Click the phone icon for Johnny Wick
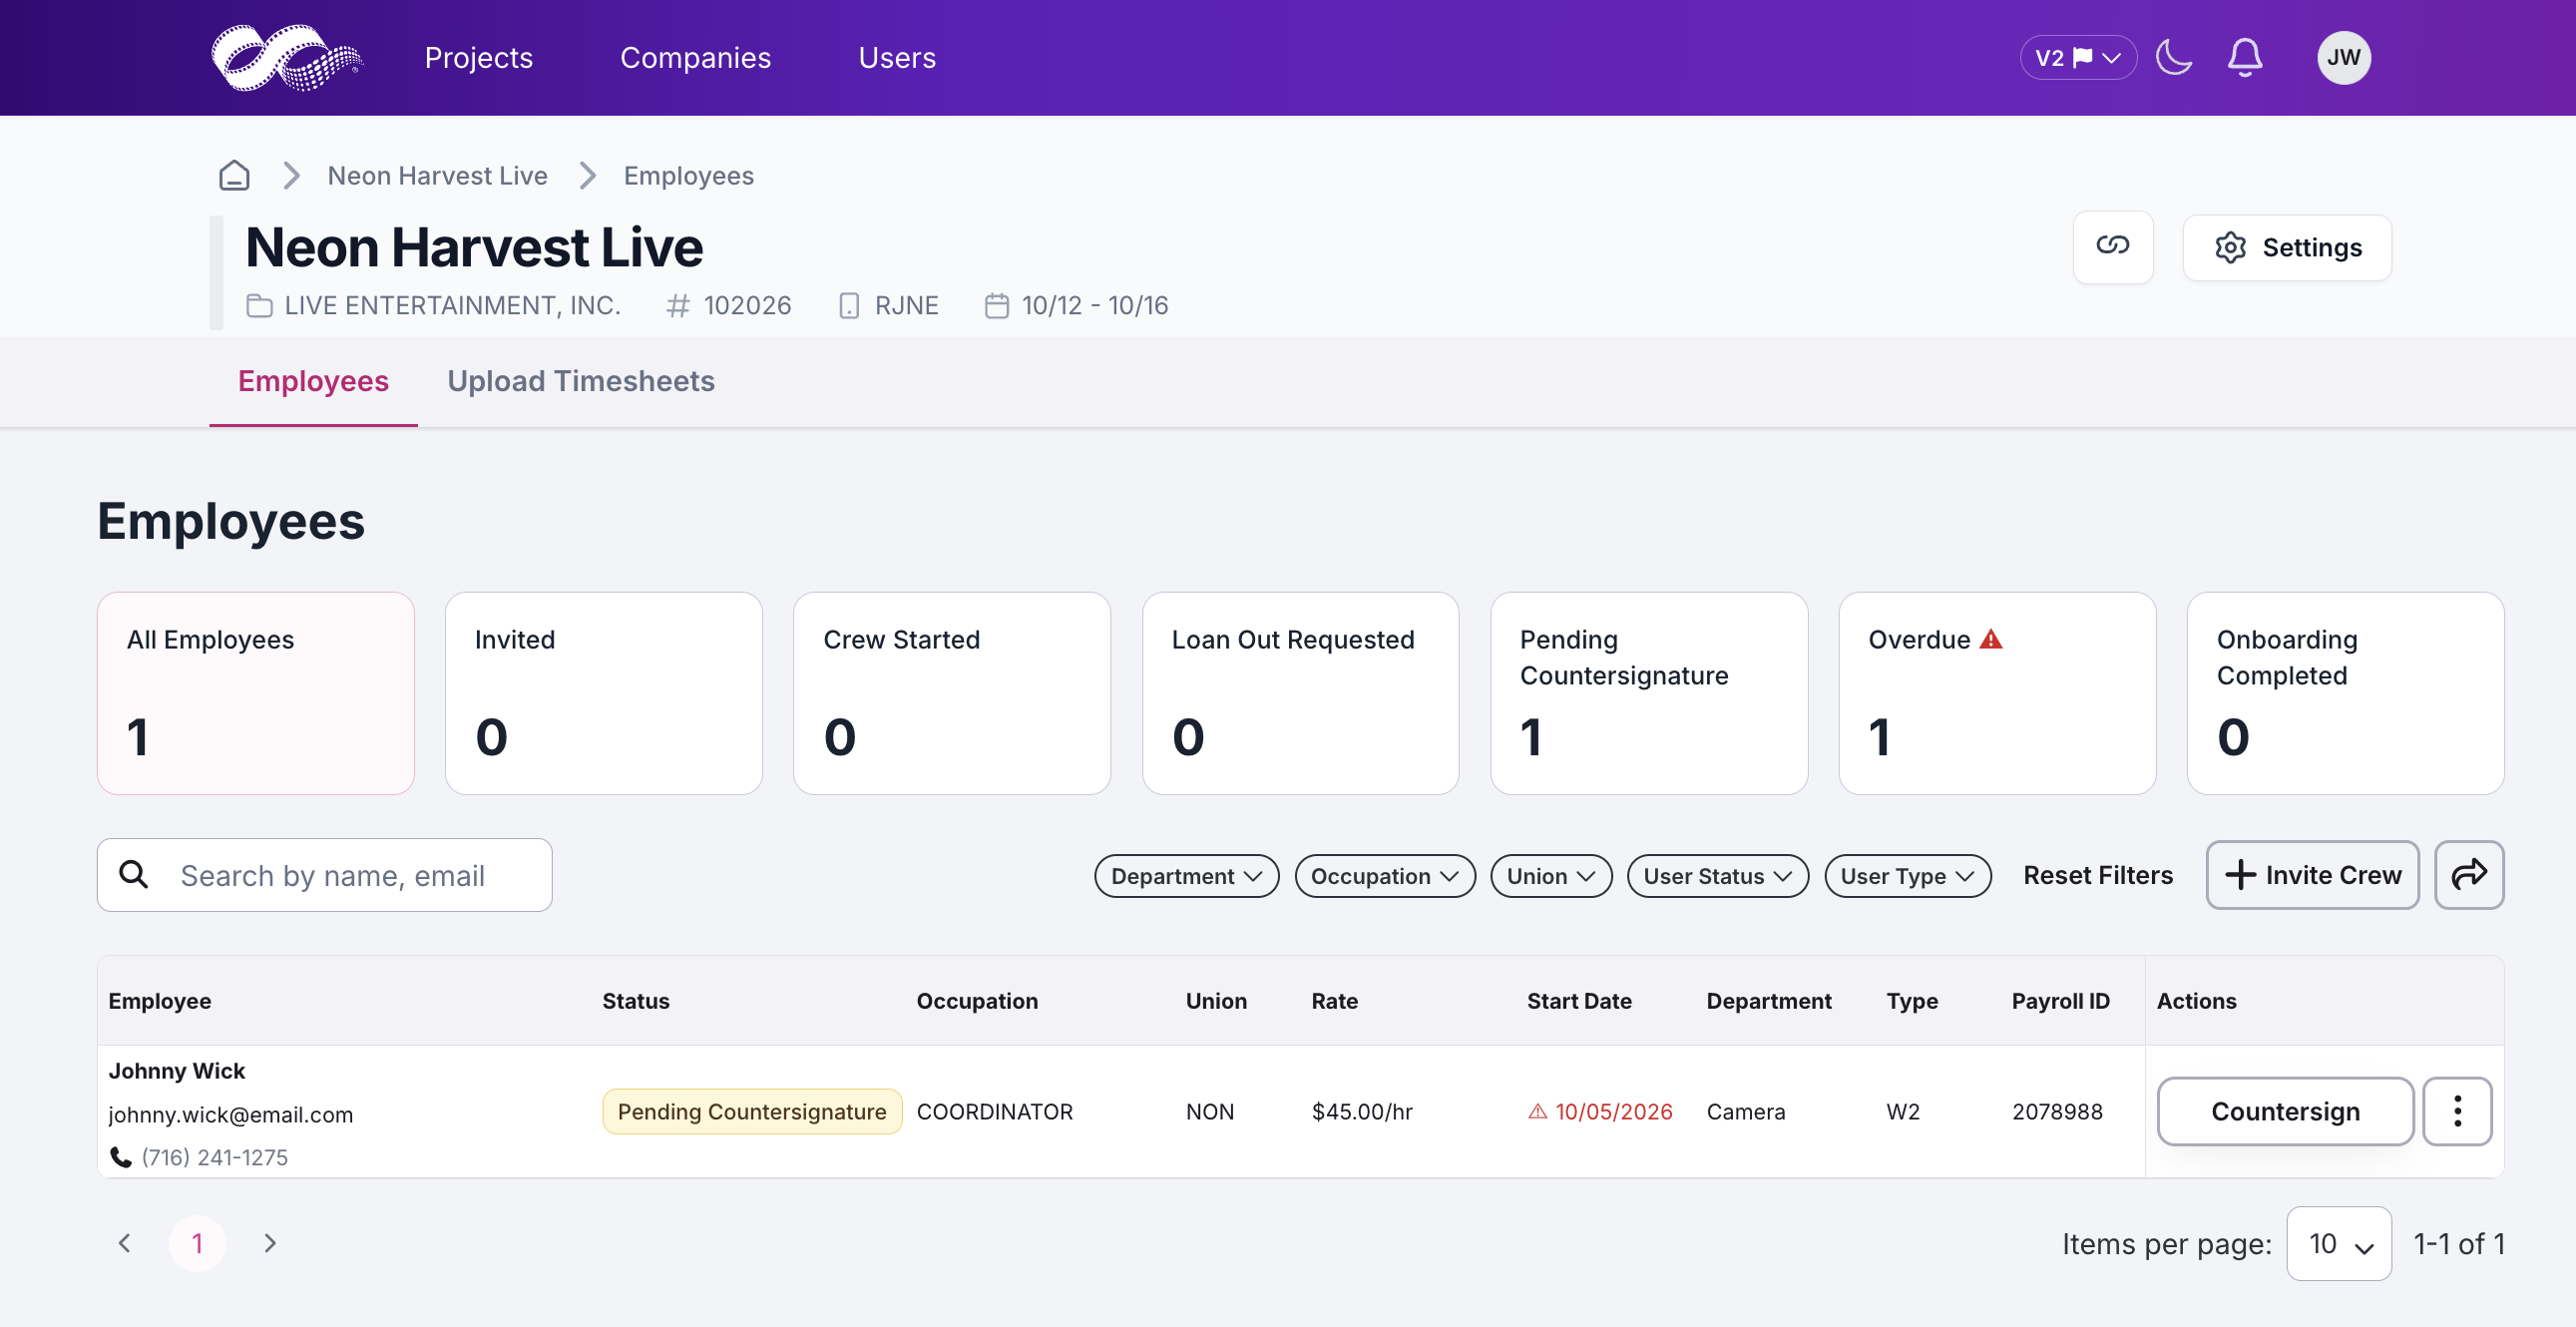The image size is (2576, 1327). coord(121,1157)
